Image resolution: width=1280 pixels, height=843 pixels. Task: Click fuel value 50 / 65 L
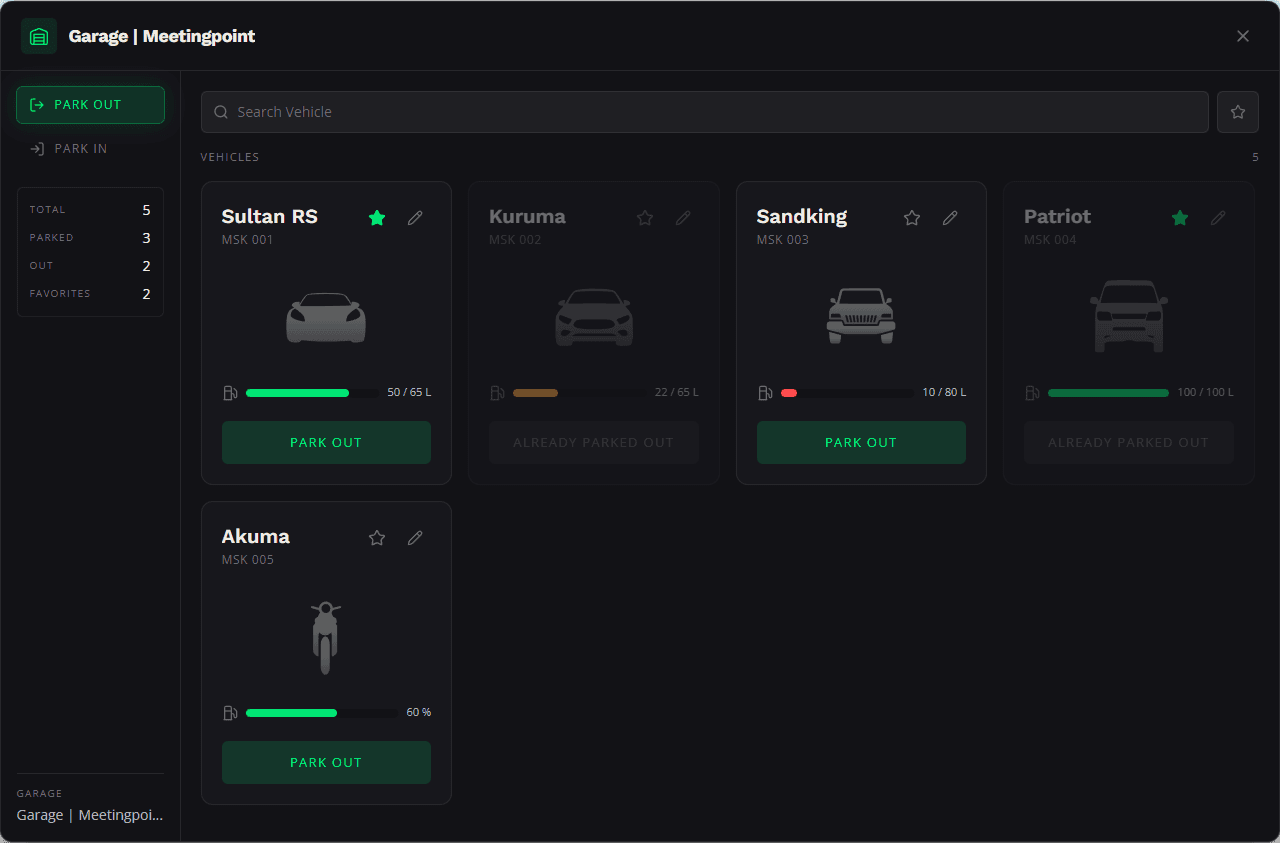point(409,393)
